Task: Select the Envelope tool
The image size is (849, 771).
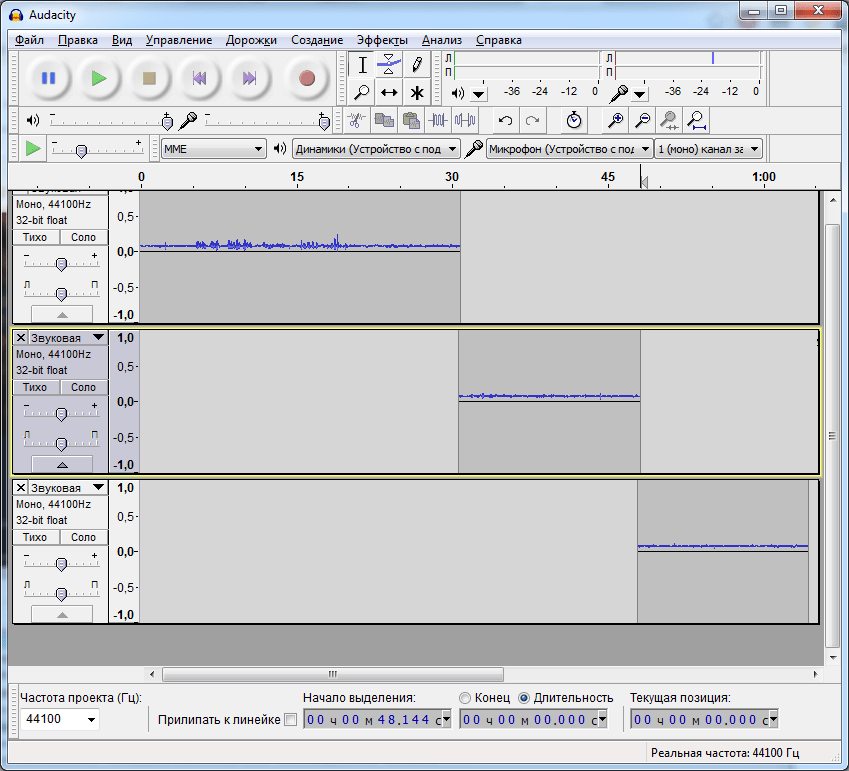Action: 389,65
